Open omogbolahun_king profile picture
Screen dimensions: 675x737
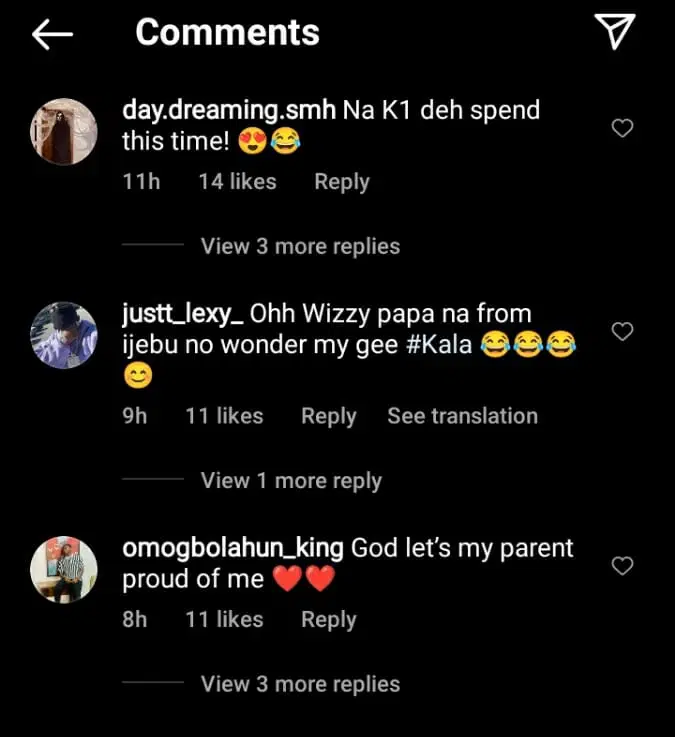[64, 570]
